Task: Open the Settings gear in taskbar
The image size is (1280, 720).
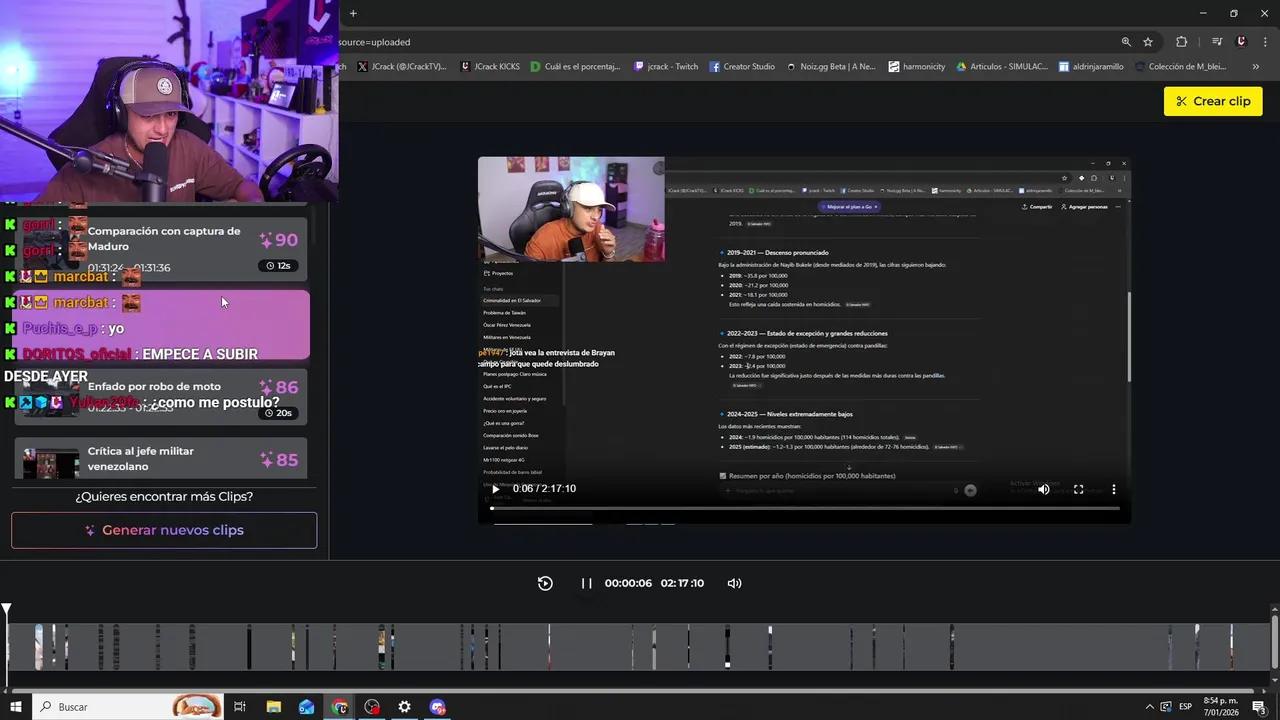Action: pyautogui.click(x=404, y=707)
